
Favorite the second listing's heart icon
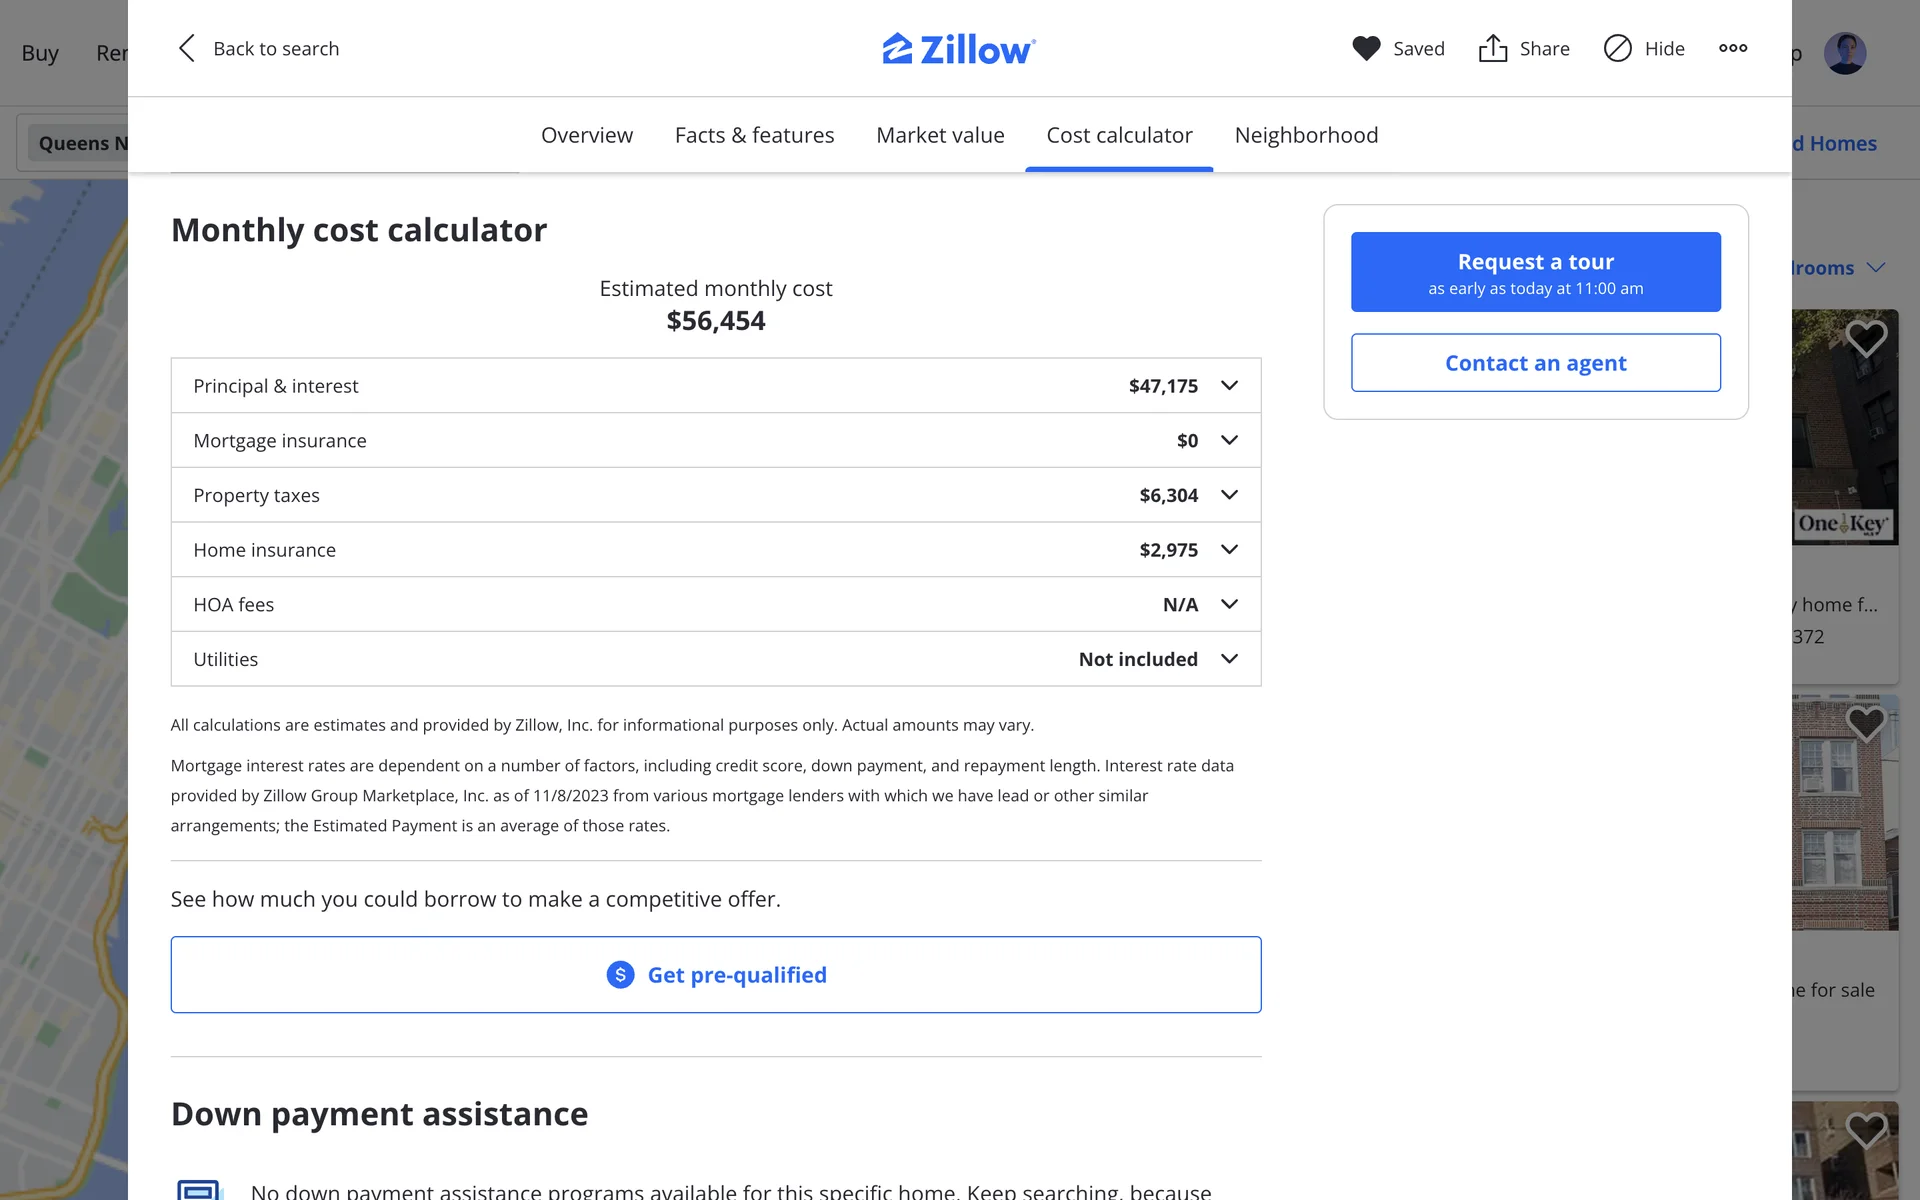pos(1865,723)
